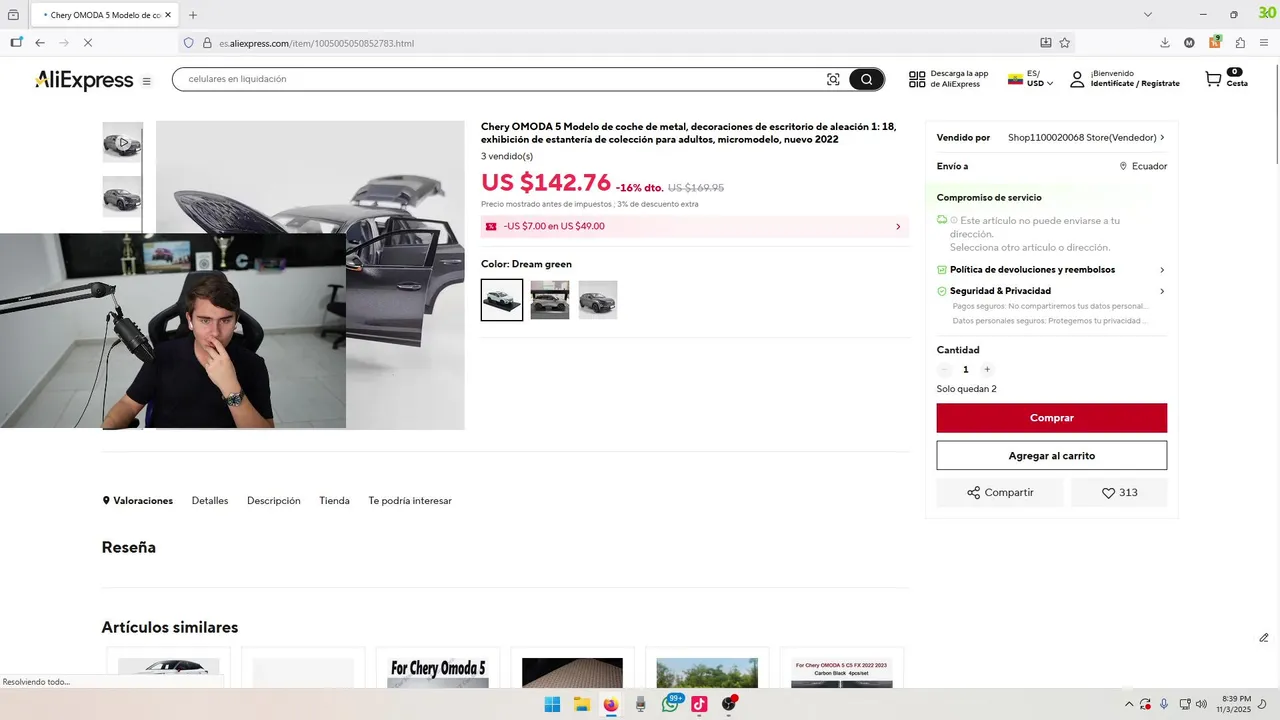Open TikTok app in taskbar
The width and height of the screenshot is (1280, 720).
tap(700, 704)
